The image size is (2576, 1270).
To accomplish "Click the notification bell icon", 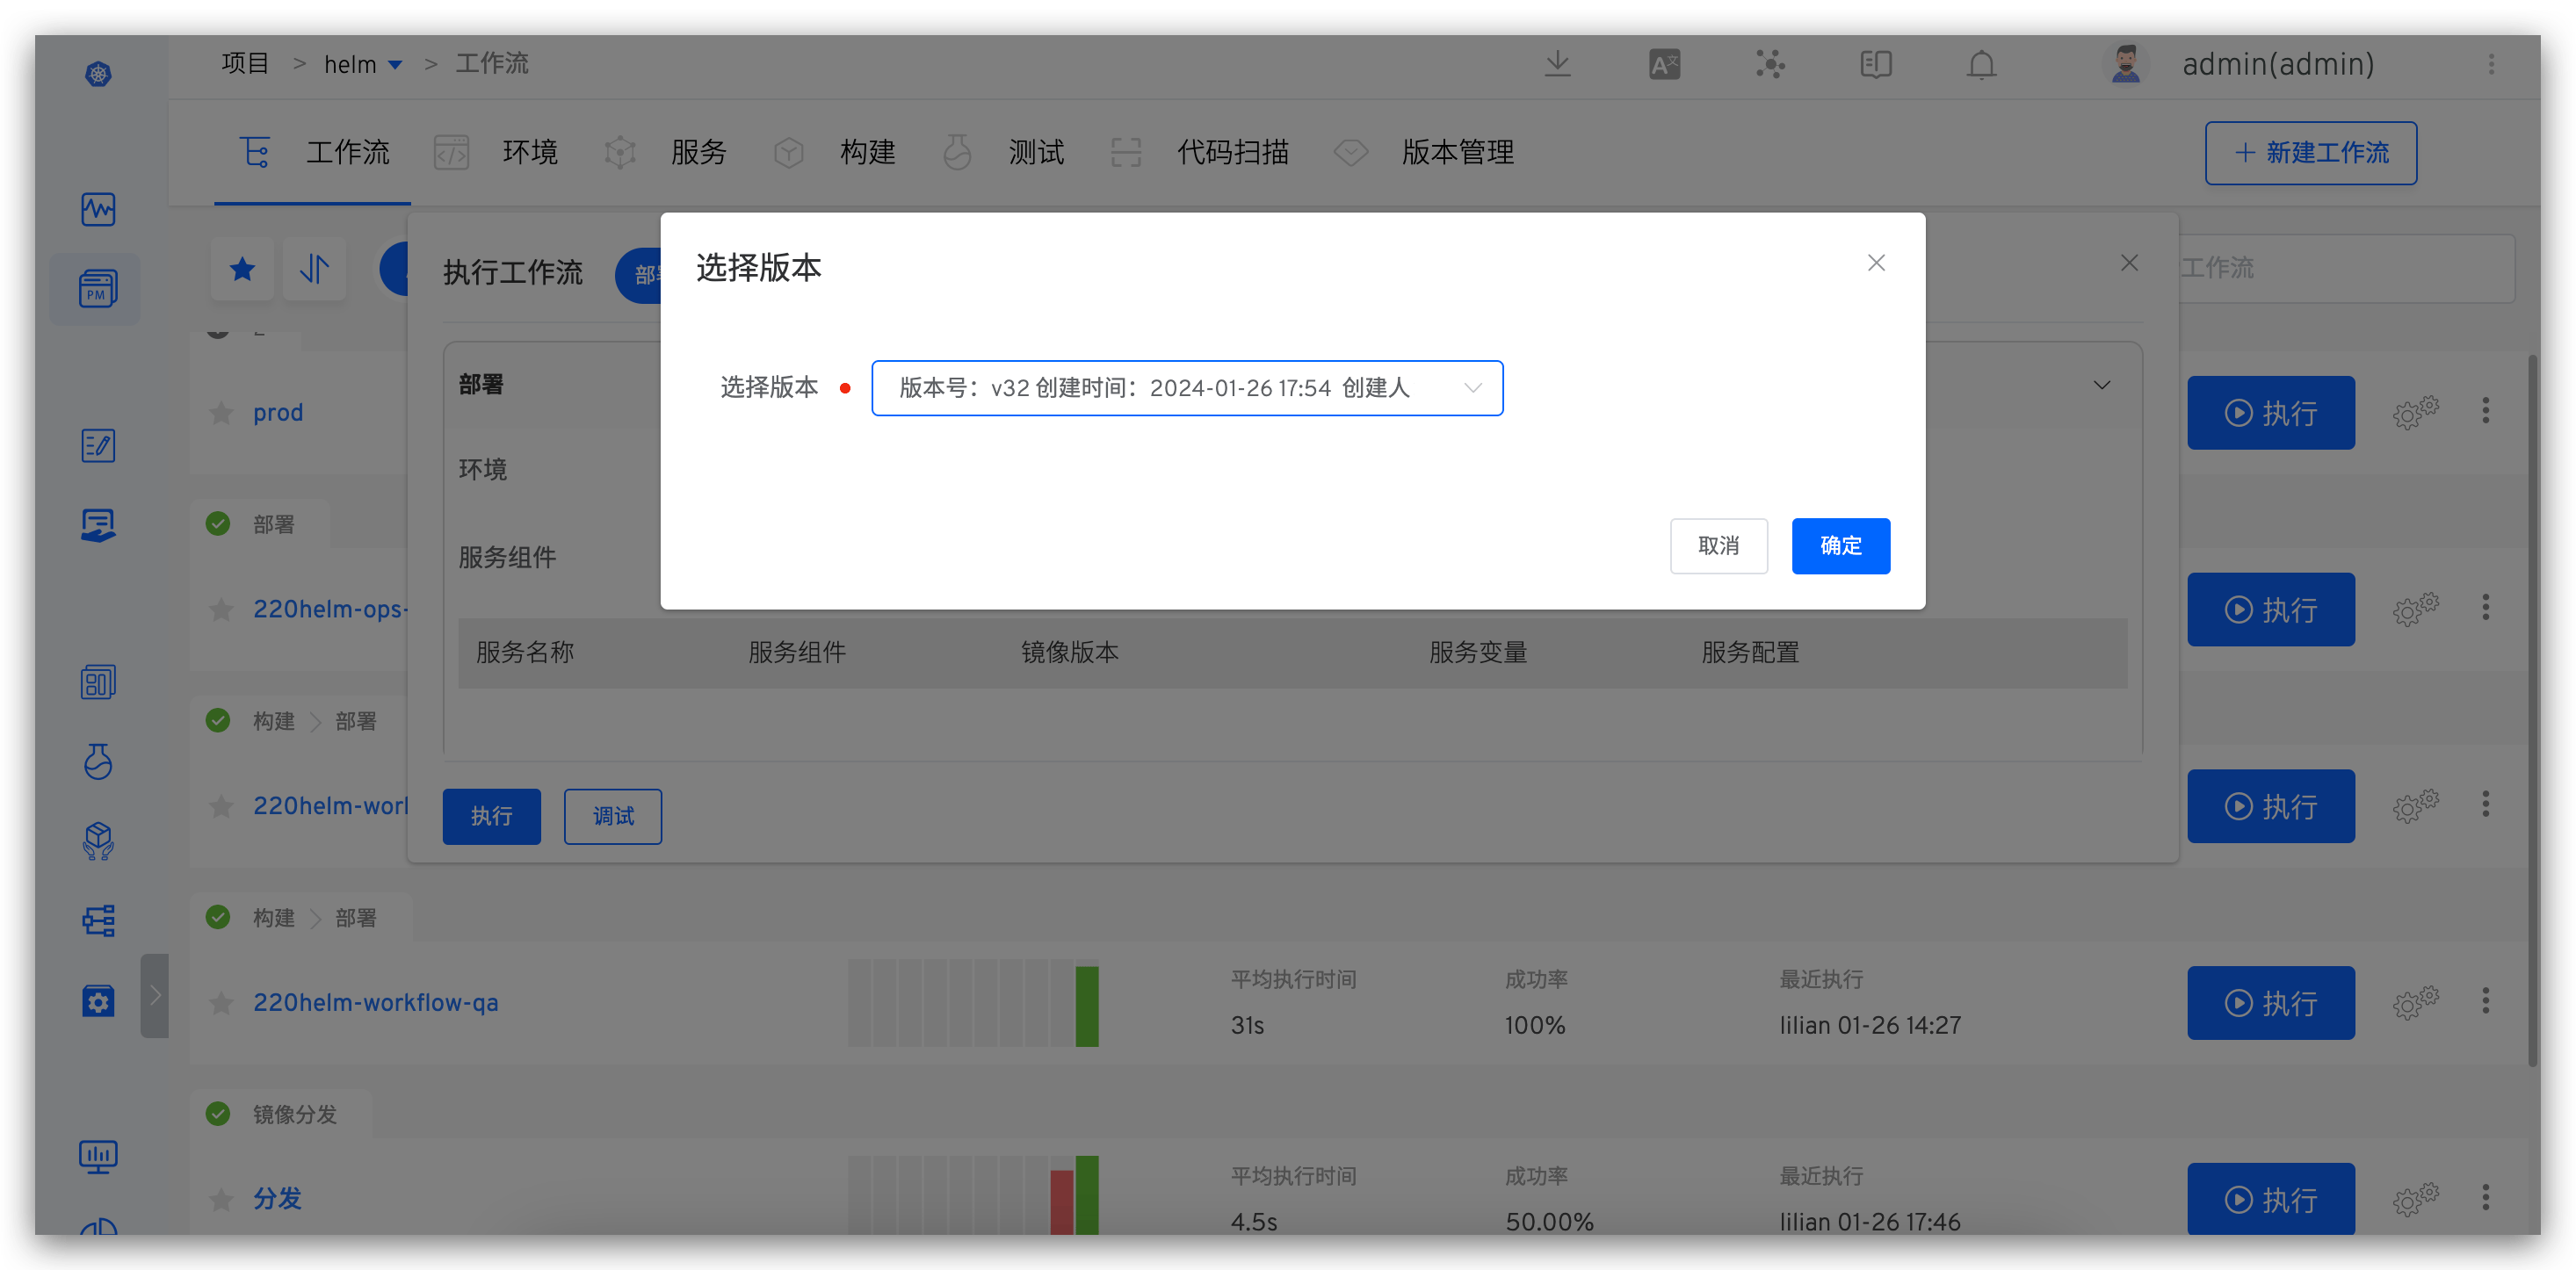I will [1981, 65].
